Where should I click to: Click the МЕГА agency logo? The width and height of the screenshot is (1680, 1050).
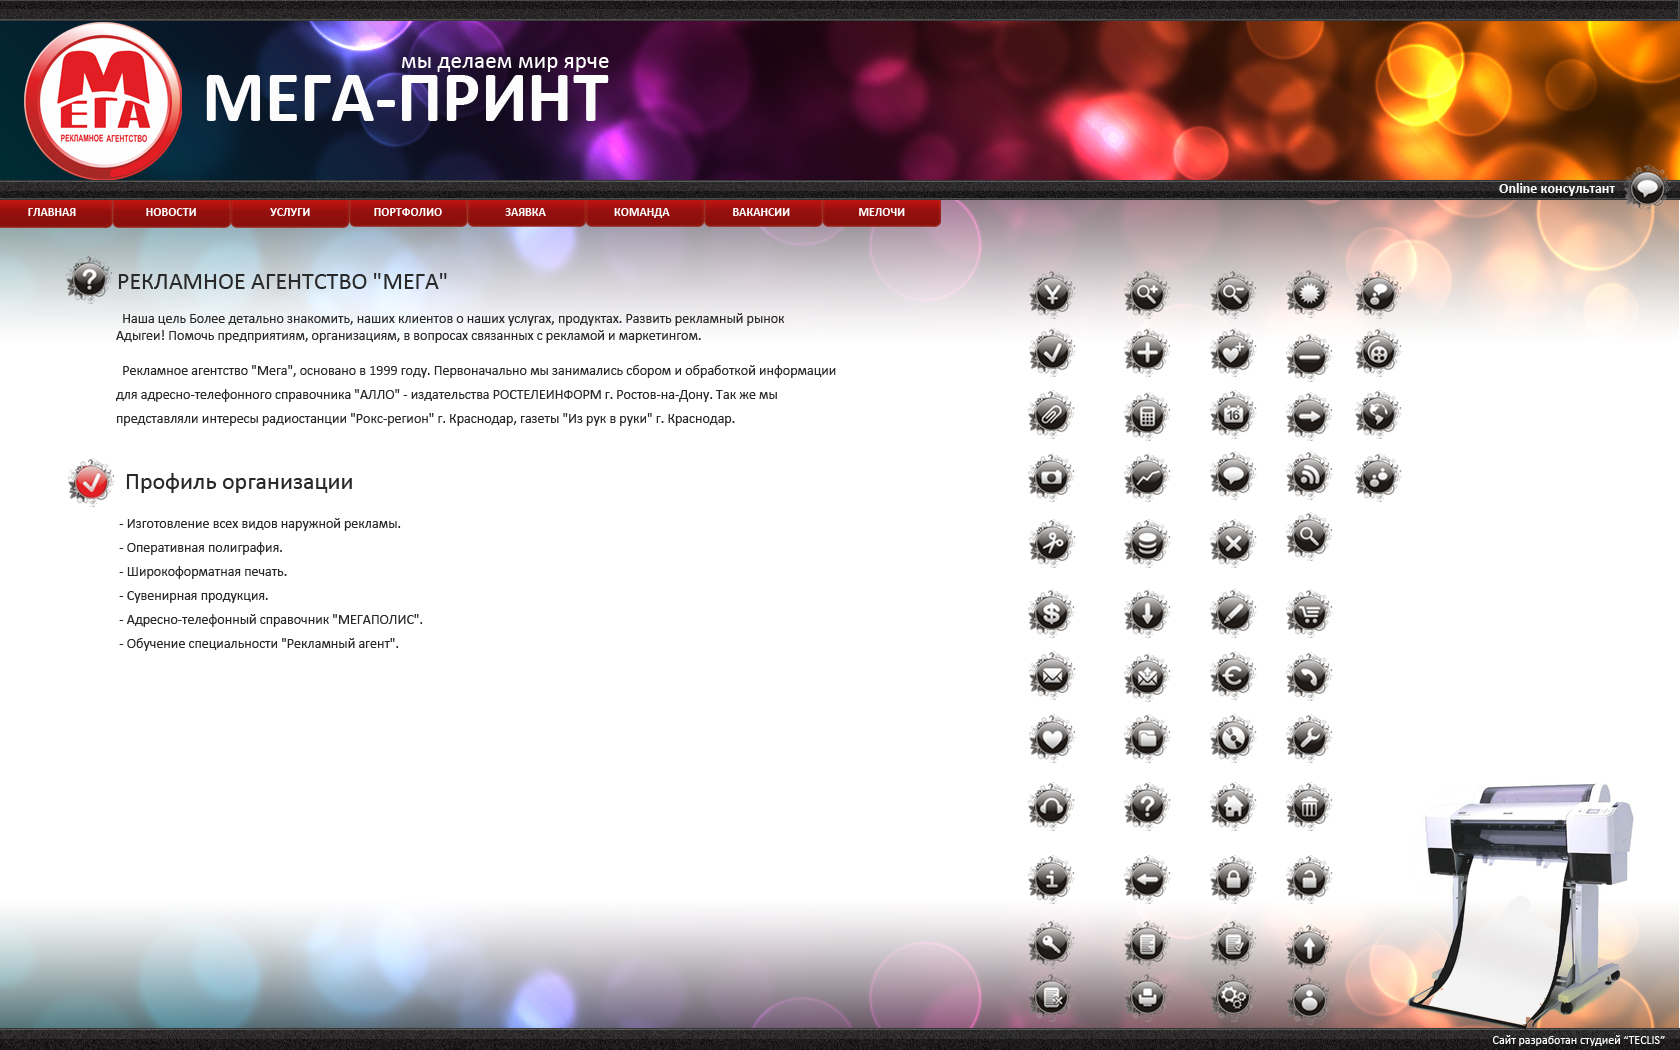(103, 99)
